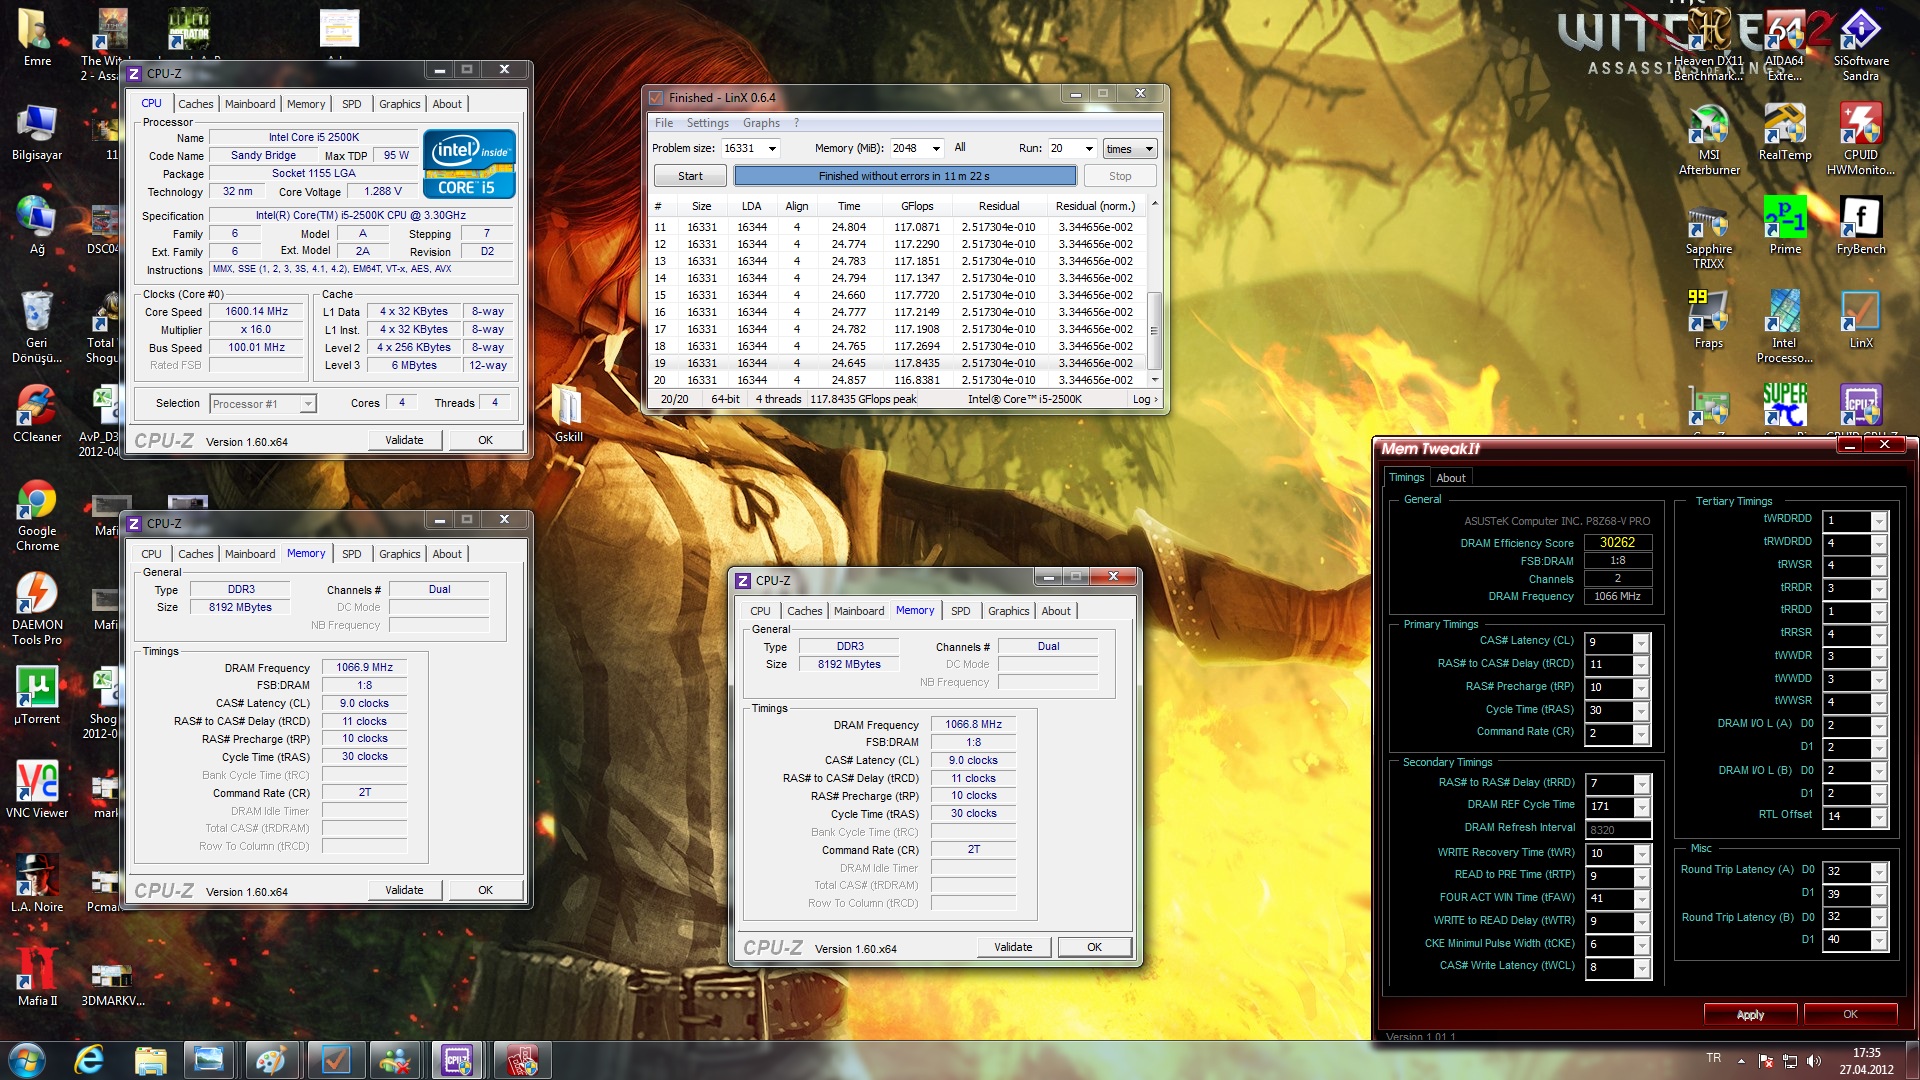The image size is (1920, 1080).
Task: Click the DRAM REF Cycle Time field
Action: pos(1608,806)
